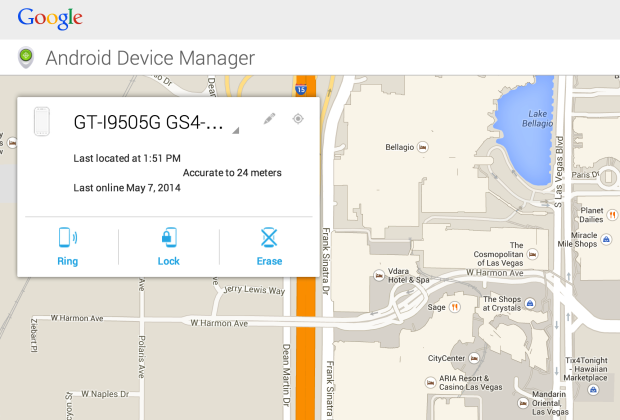Image resolution: width=620 pixels, height=420 pixels.
Task: Click the hotel marker left of device card
Action: pos(12,142)
